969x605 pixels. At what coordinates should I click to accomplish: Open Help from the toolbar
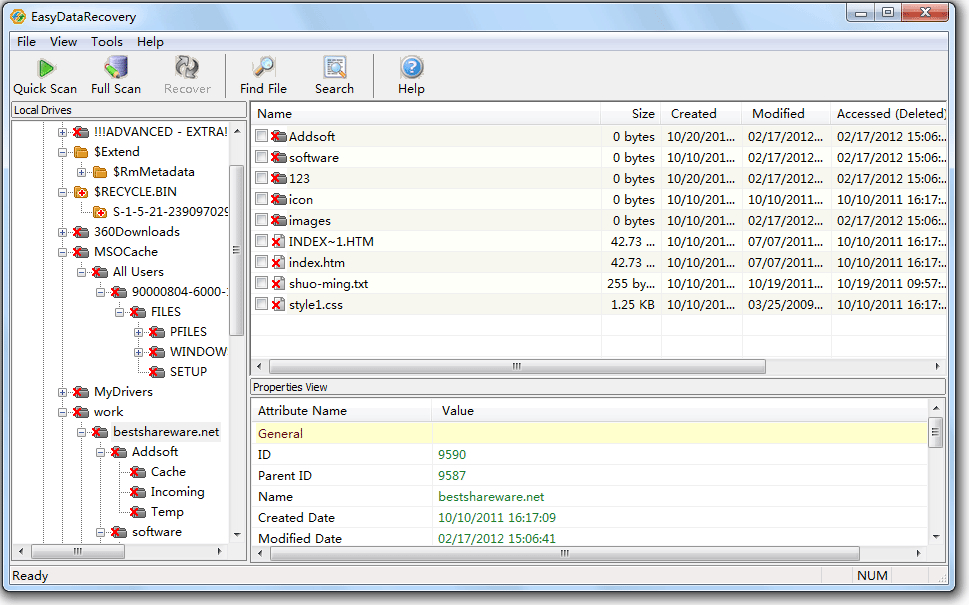411,76
